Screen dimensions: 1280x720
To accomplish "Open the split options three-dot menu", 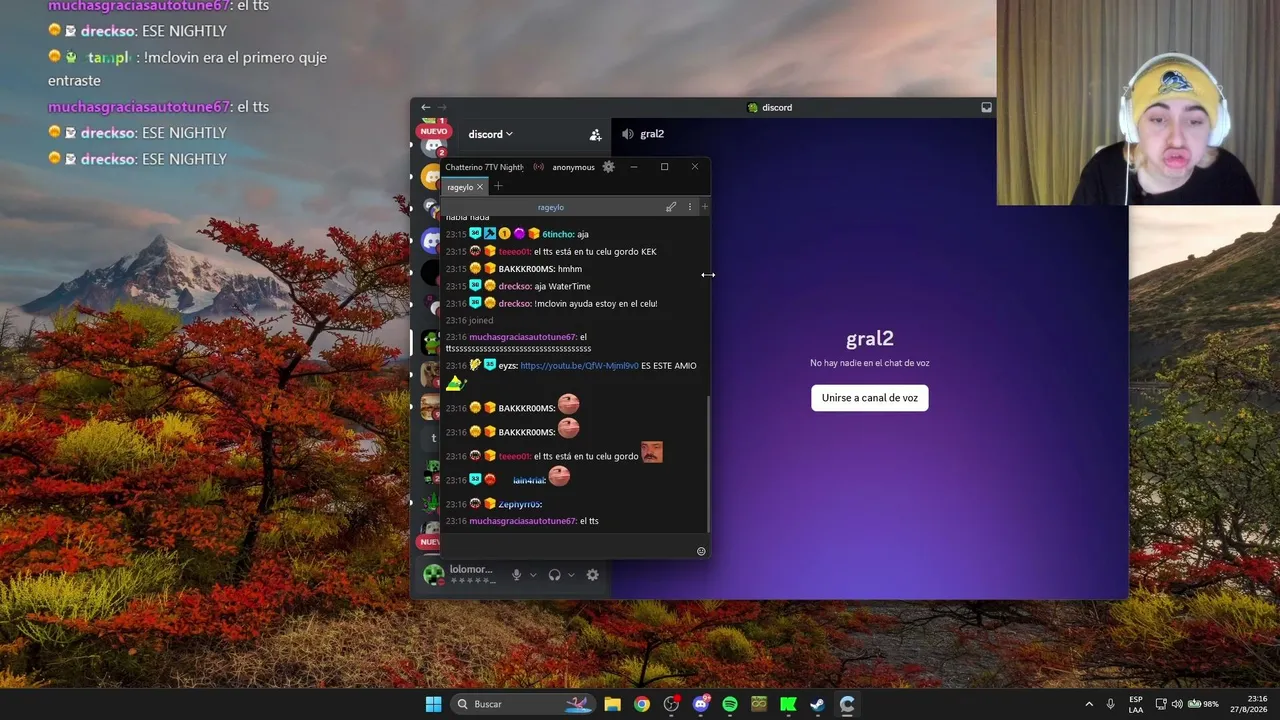I will click(689, 207).
